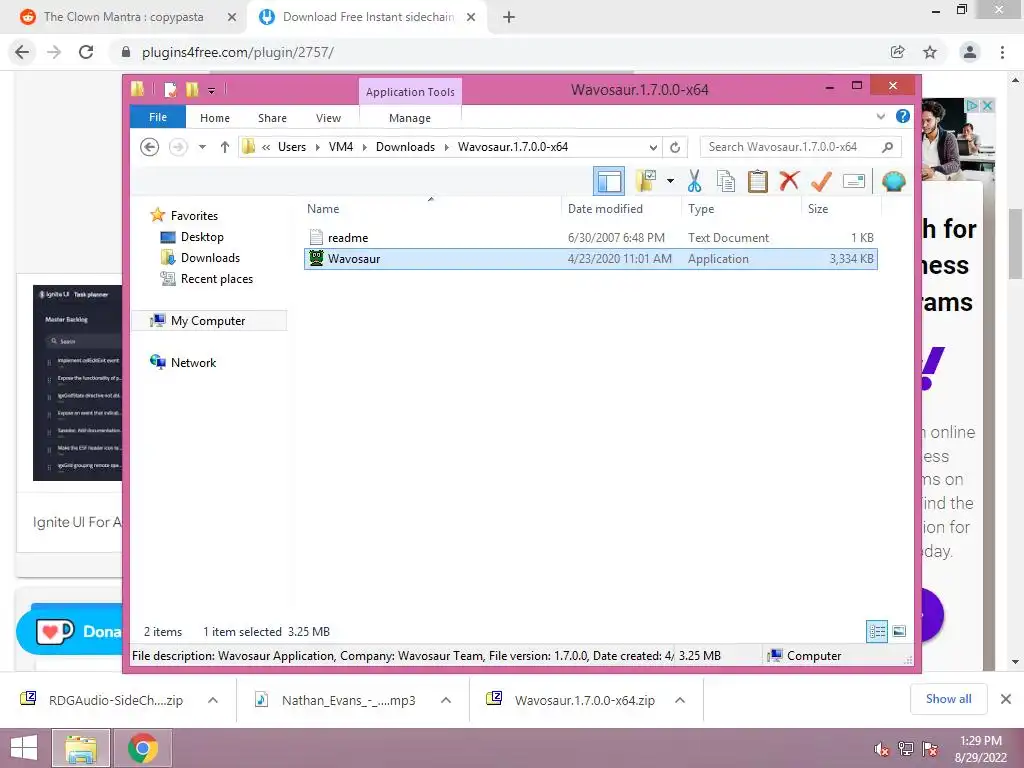1024x768 pixels.
Task: Open the Manage ribbon tab
Action: [x=410, y=118]
